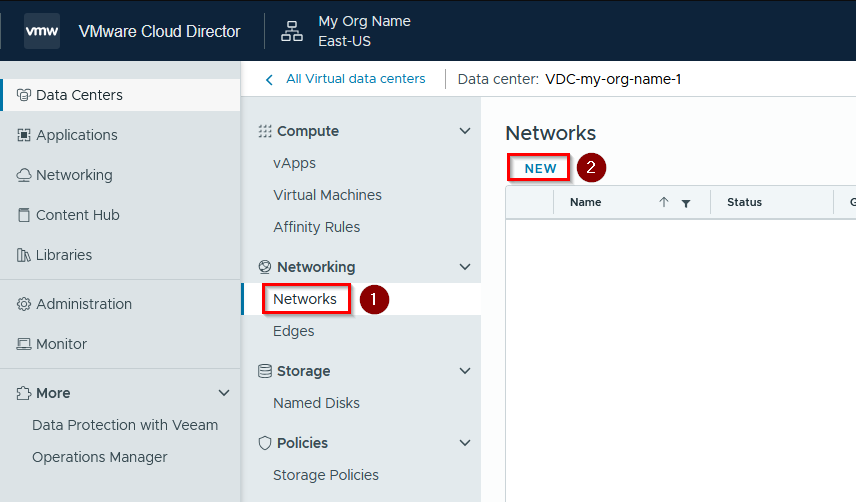Select Edges under Networking

[x=294, y=331]
